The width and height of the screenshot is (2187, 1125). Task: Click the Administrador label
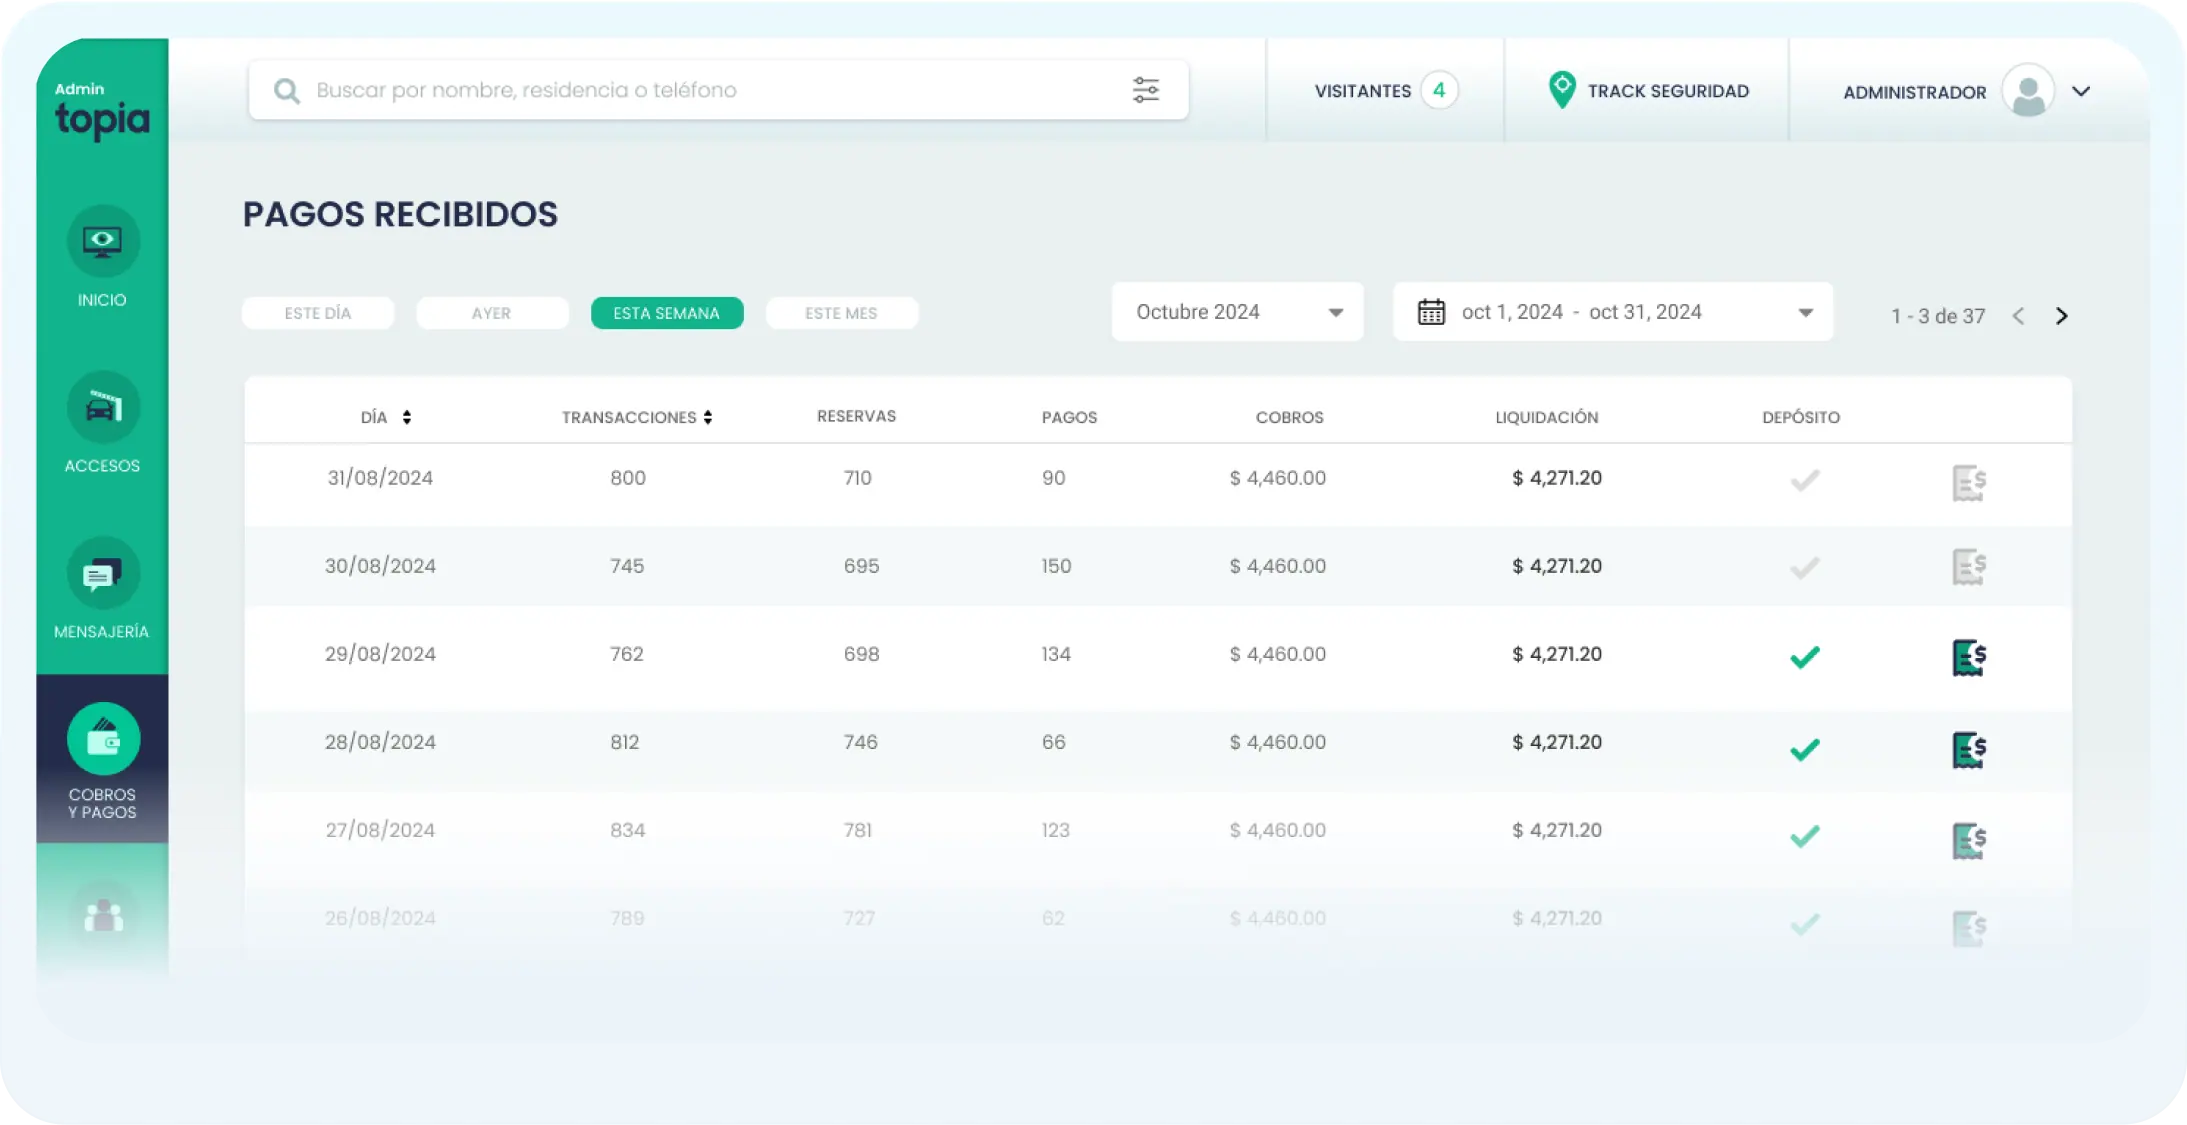point(1914,92)
